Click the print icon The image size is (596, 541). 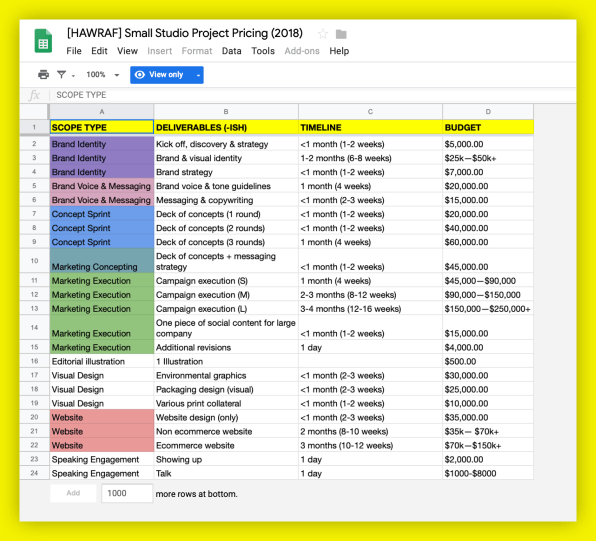[x=43, y=75]
